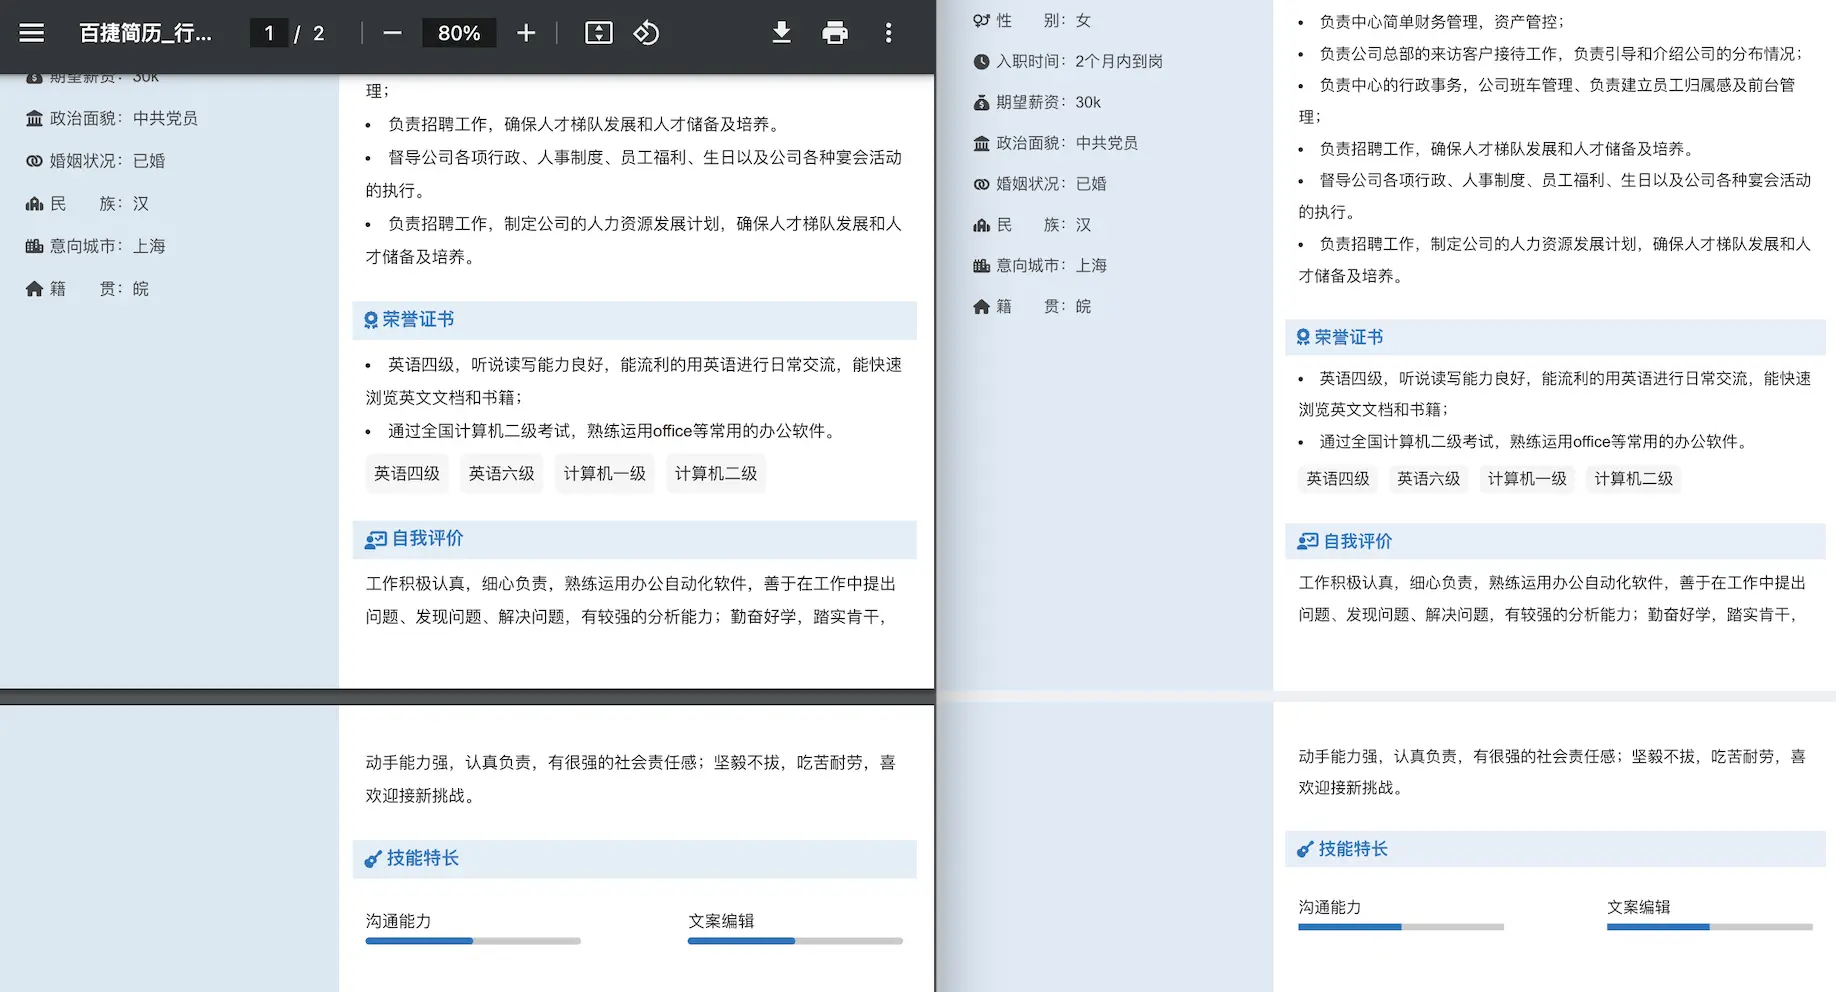
Task: Open the PDF viewer sidebar menu
Action: pyautogui.click(x=32, y=33)
